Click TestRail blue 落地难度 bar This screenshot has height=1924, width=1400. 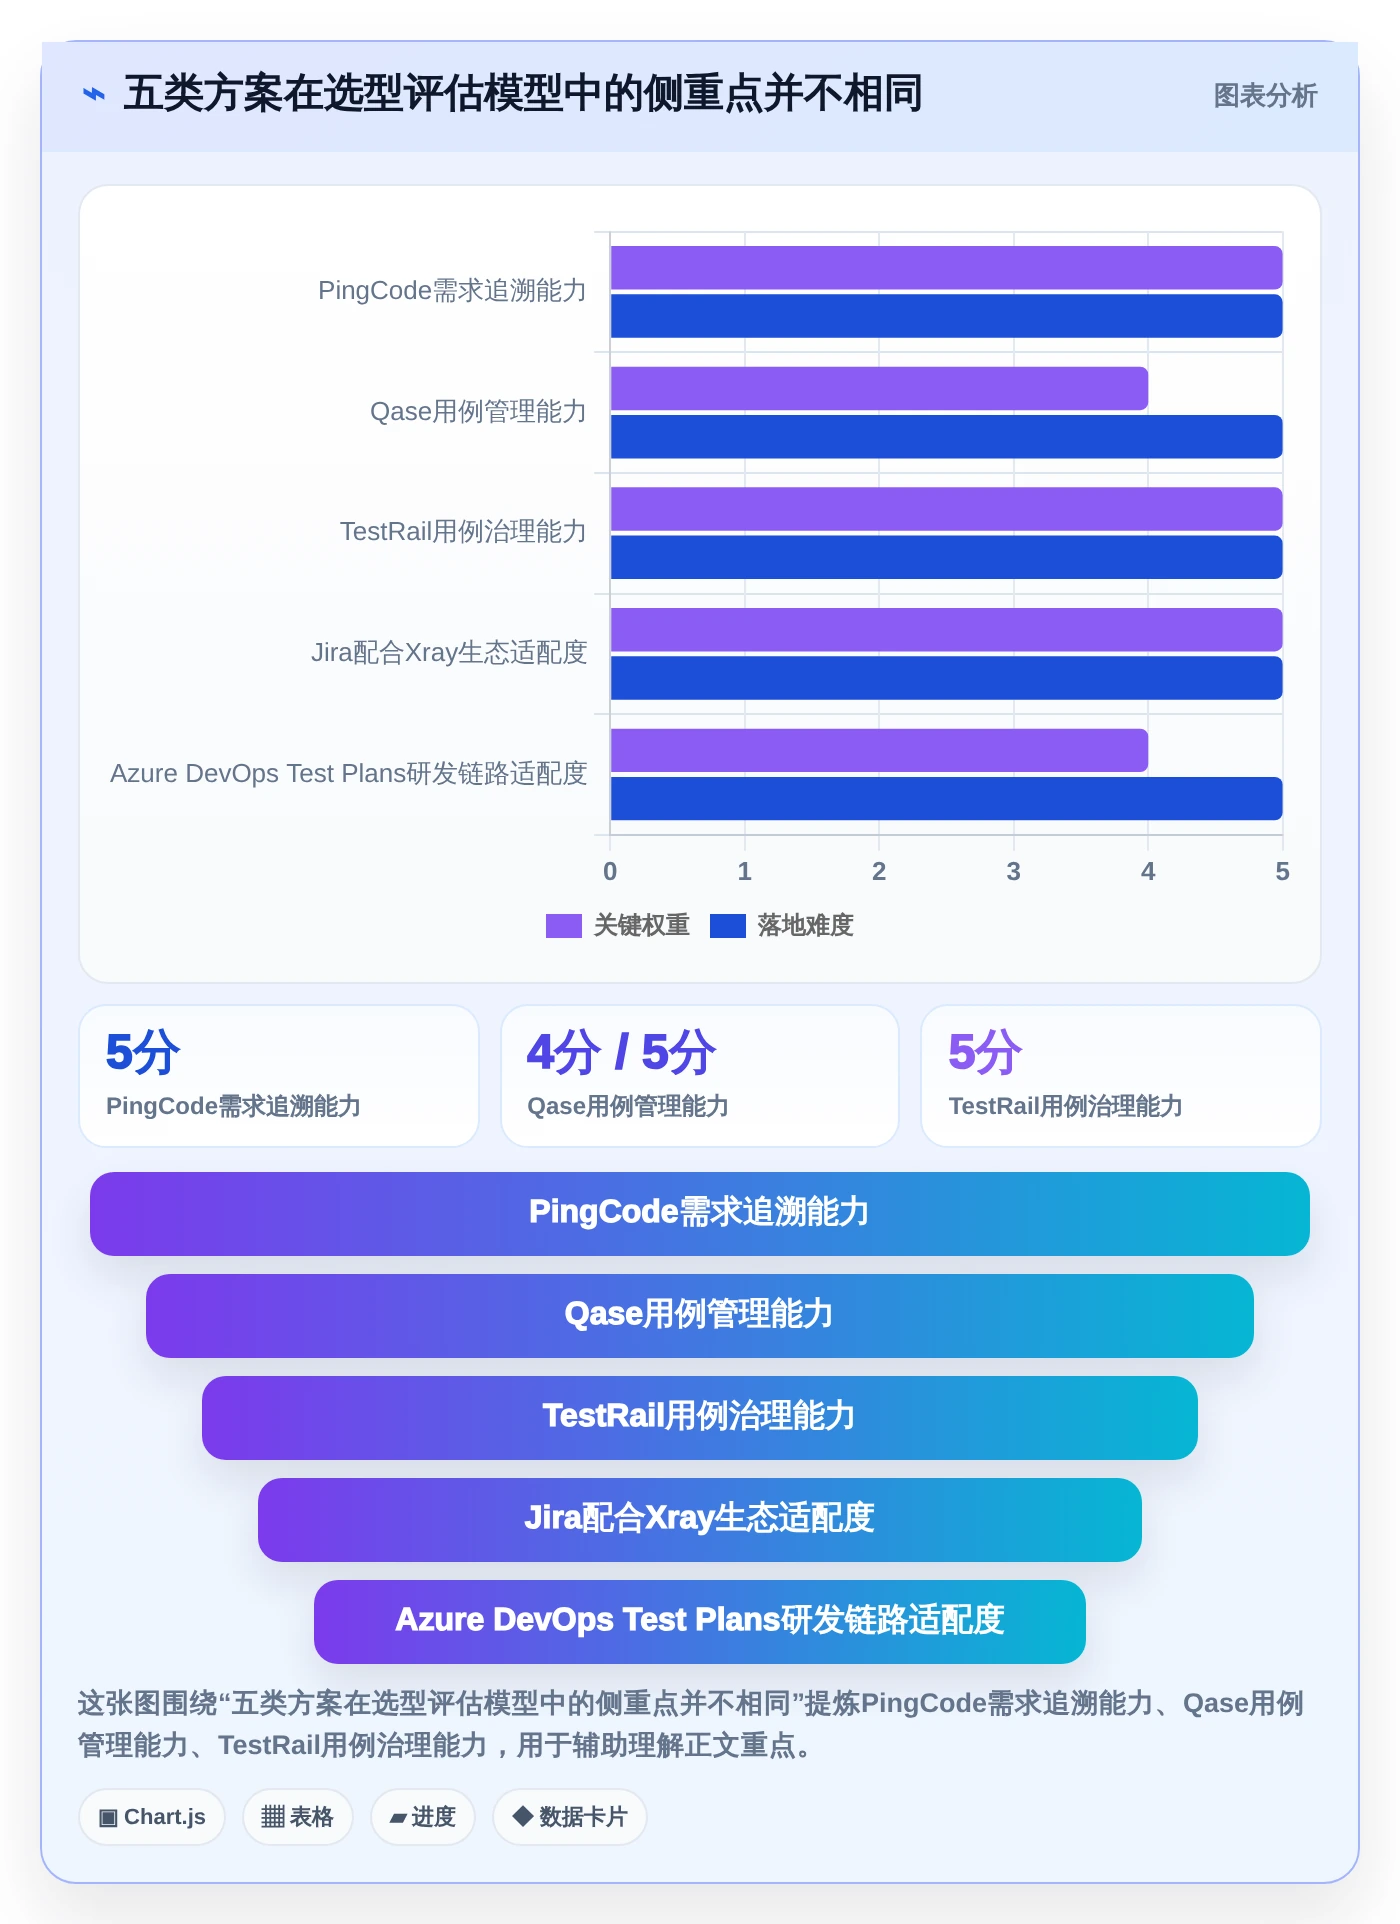[946, 557]
